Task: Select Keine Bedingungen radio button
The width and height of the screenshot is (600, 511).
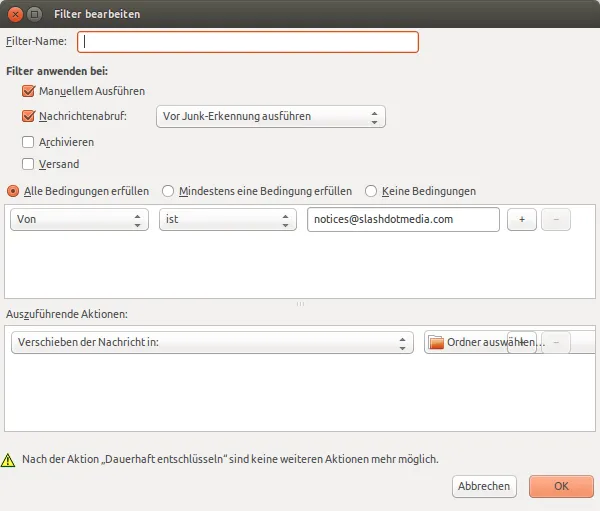Action: pyautogui.click(x=371, y=191)
